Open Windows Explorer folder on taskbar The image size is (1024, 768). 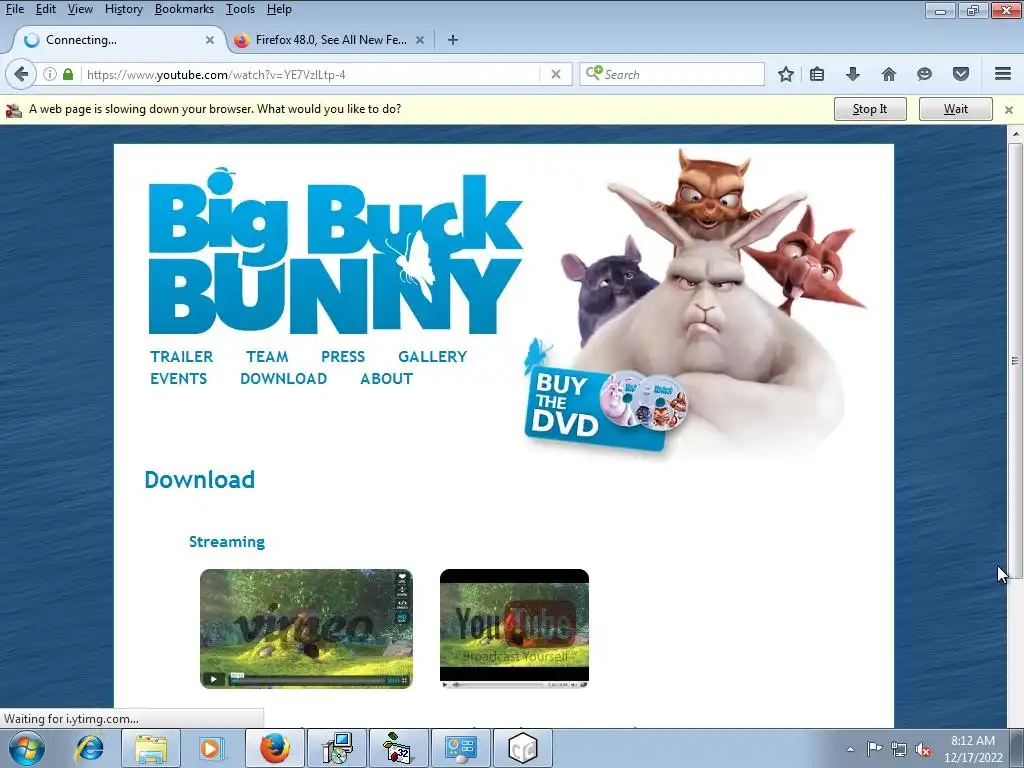pyautogui.click(x=151, y=748)
